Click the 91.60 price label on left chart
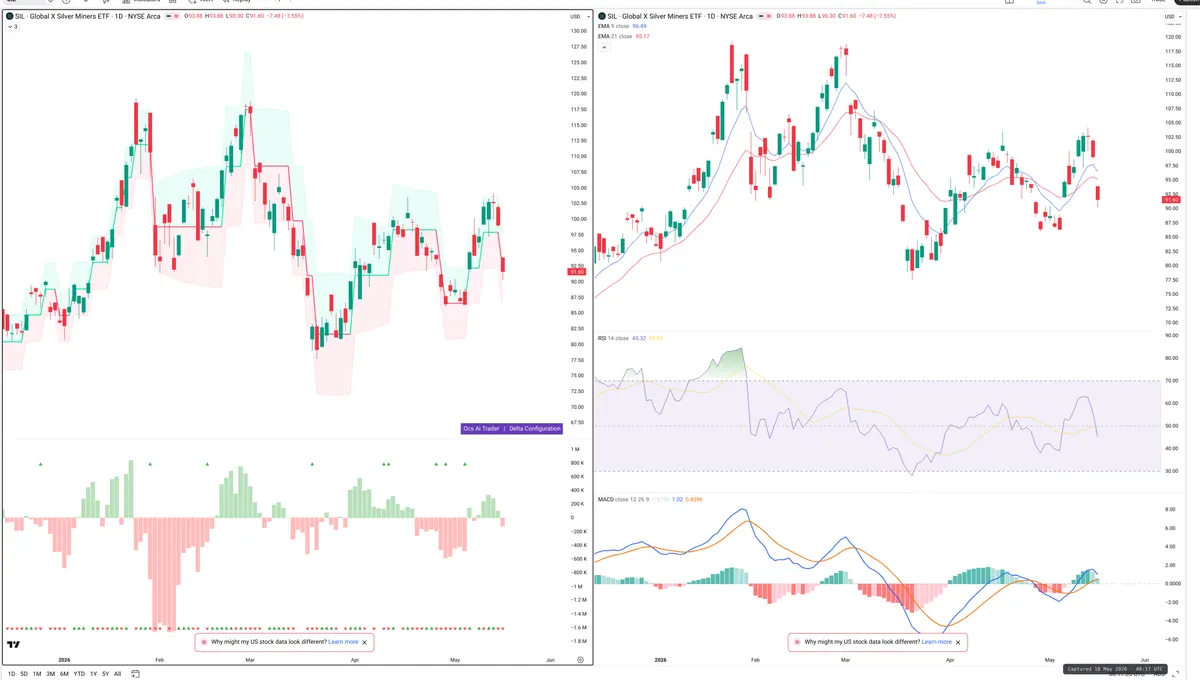This screenshot has width=1200, height=680. (x=576, y=272)
